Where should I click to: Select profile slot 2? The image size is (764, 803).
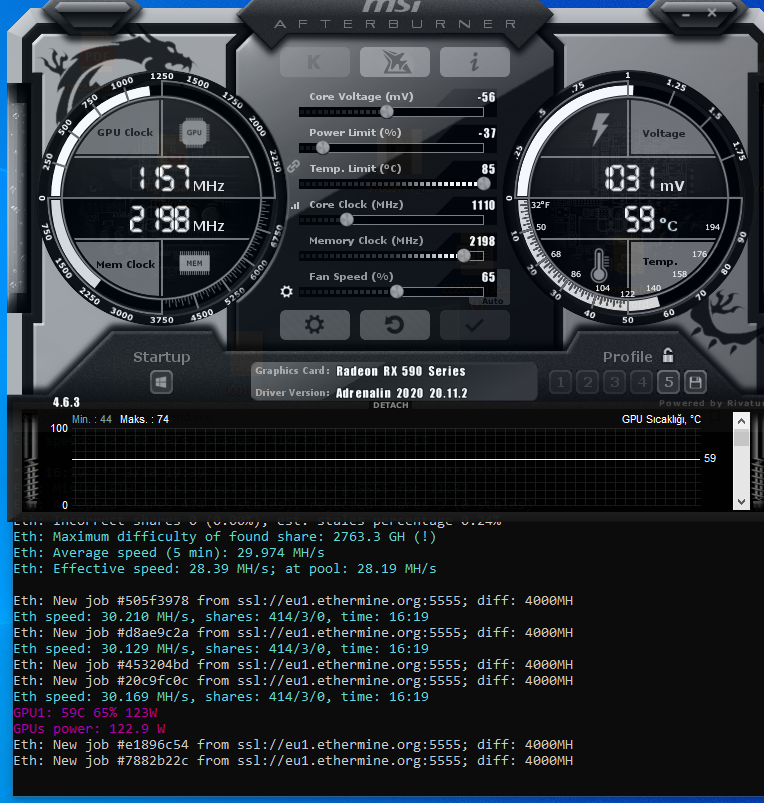[x=588, y=382]
